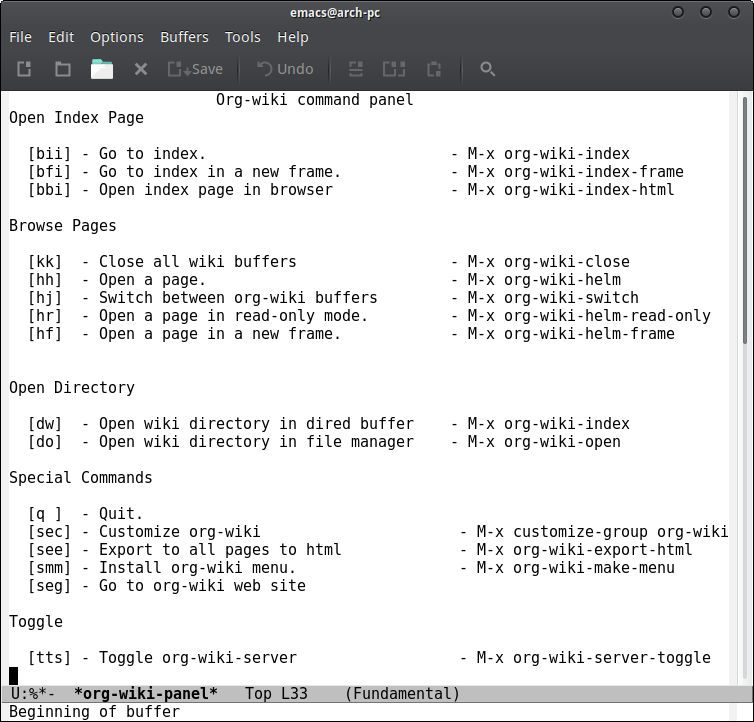Click the 'Org-wiki command panel' title

[314, 100]
